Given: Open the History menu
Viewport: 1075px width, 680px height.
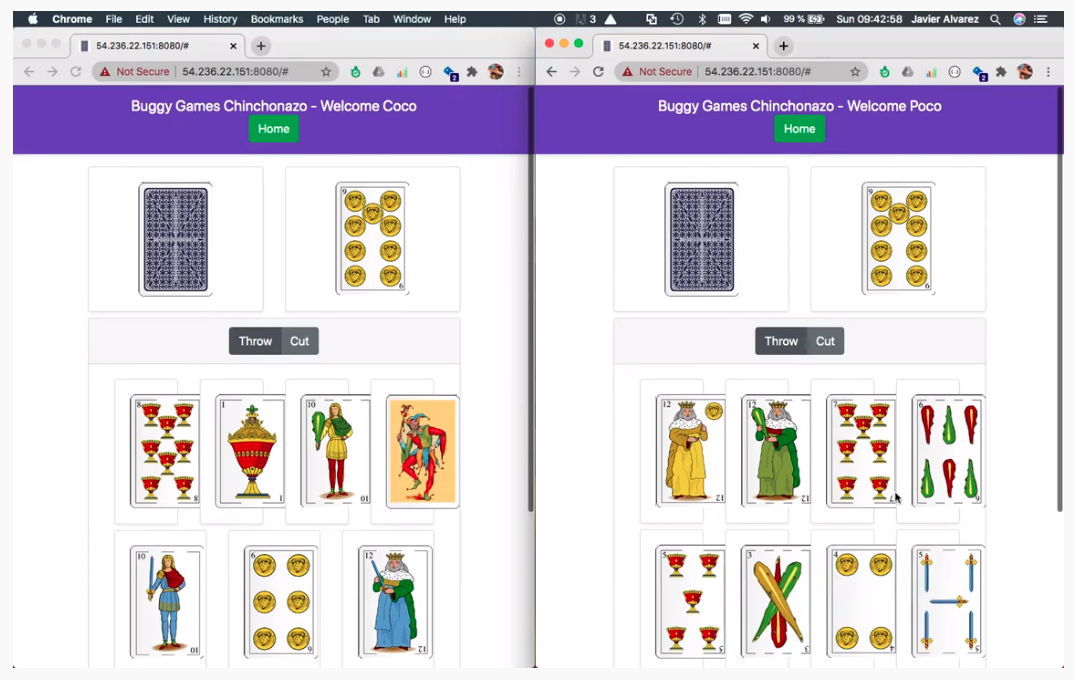Looking at the screenshot, I should point(220,19).
